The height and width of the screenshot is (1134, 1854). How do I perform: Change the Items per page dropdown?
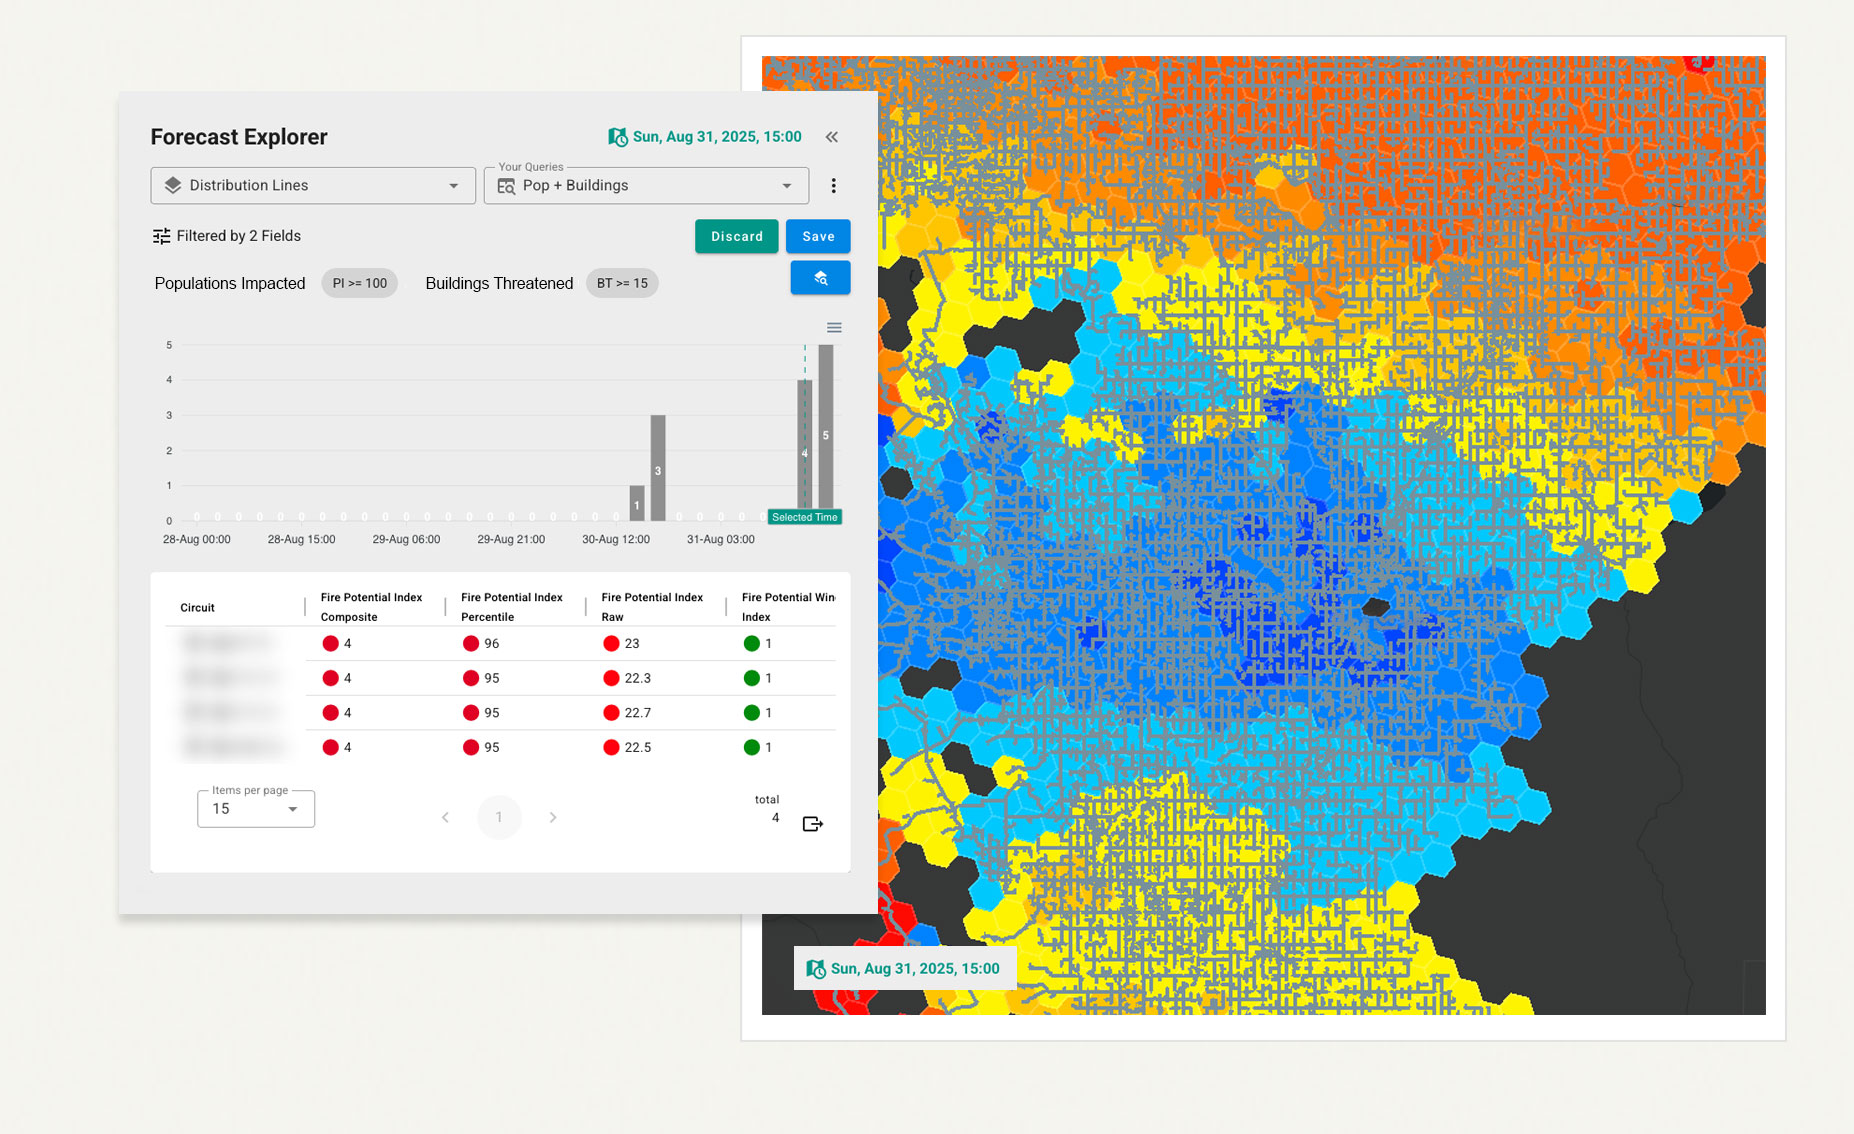click(256, 809)
